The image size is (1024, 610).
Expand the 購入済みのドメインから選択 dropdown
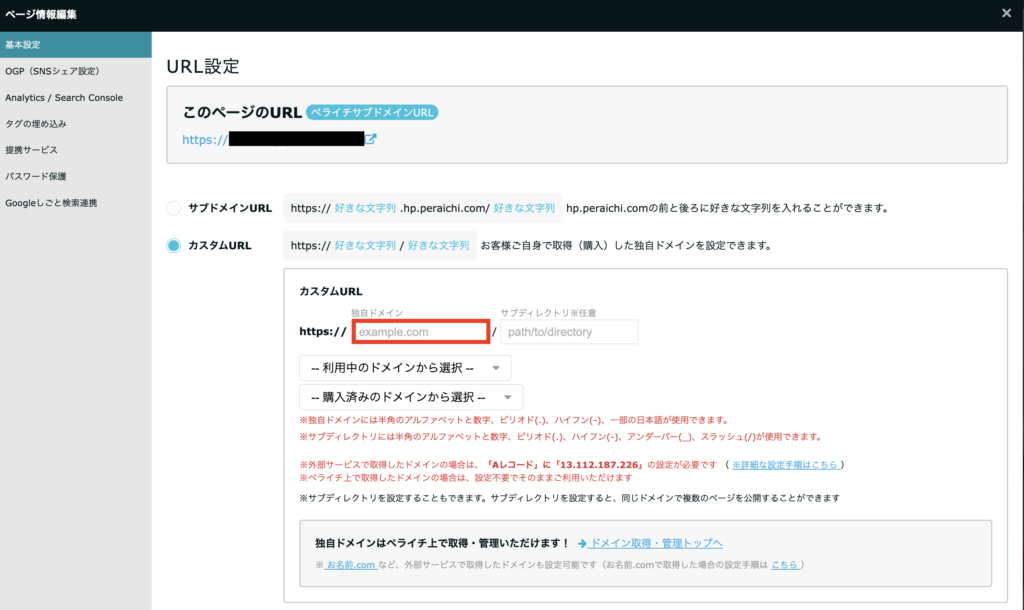[410, 397]
